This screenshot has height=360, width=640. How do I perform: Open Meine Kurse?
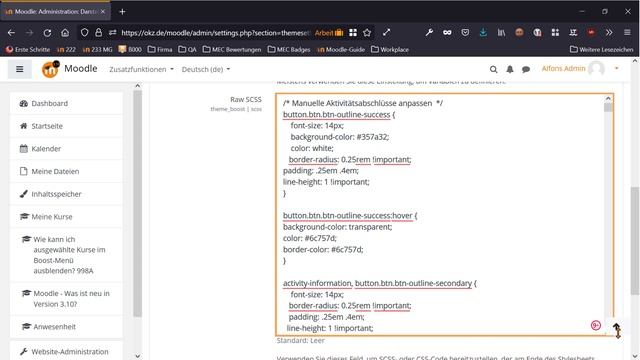pos(66,217)
